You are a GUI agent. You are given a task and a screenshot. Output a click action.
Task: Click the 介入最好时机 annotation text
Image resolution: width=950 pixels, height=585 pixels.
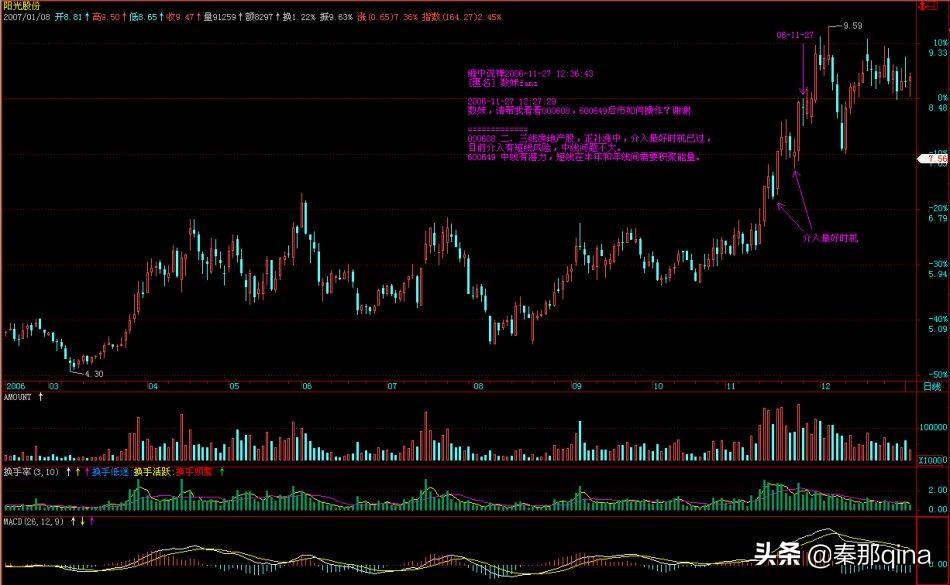[830, 240]
